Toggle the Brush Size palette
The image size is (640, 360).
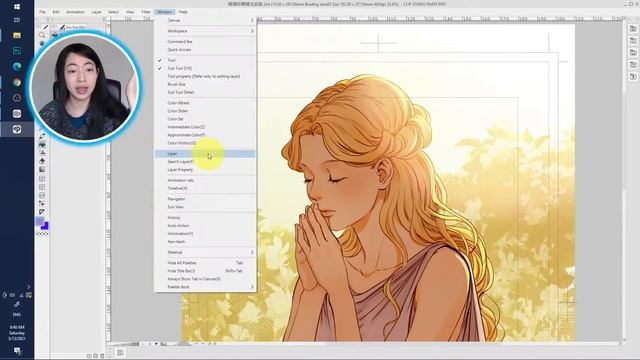pos(205,84)
